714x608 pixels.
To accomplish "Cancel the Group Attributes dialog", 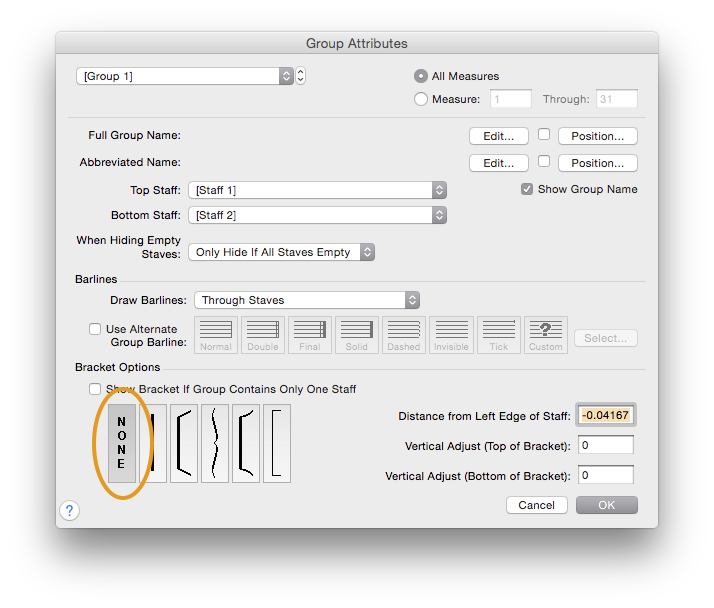I will tap(536, 505).
